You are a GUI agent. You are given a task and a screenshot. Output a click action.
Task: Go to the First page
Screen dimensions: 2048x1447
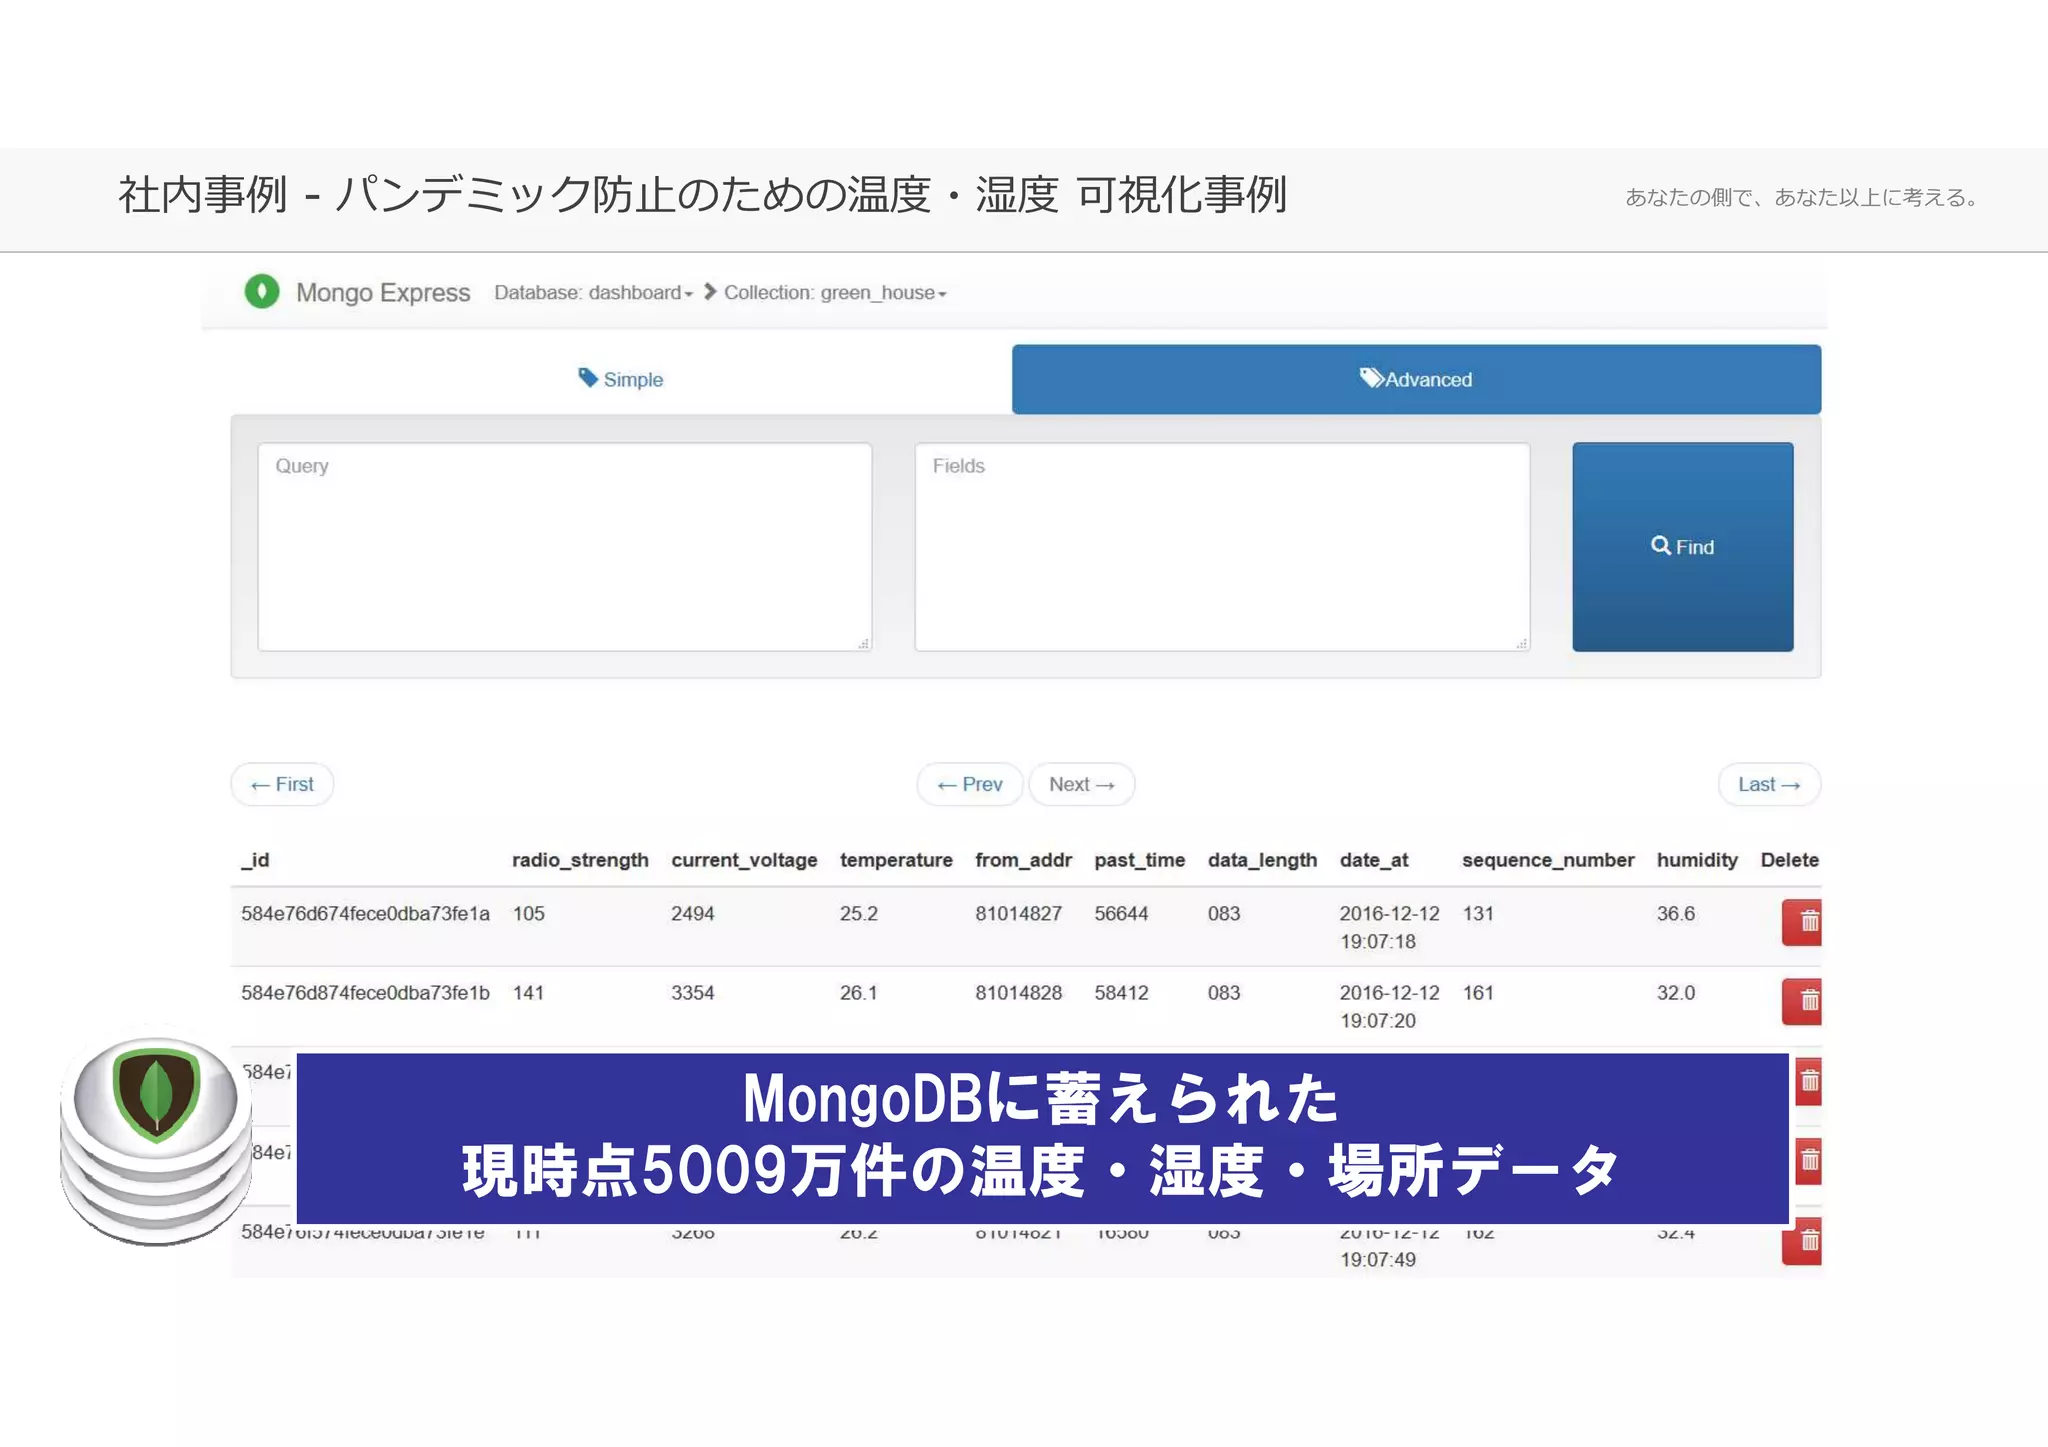pyautogui.click(x=282, y=785)
